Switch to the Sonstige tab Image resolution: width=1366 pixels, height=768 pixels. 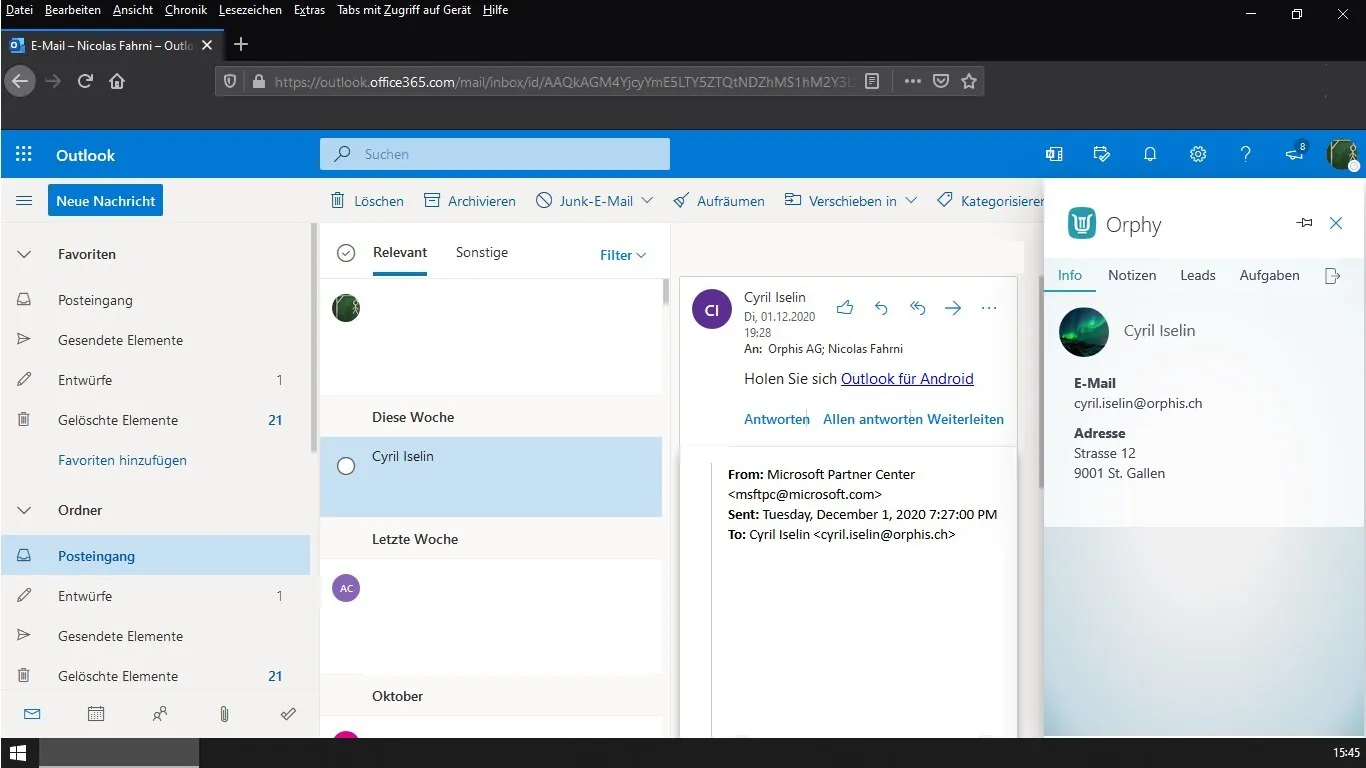pyautogui.click(x=482, y=253)
